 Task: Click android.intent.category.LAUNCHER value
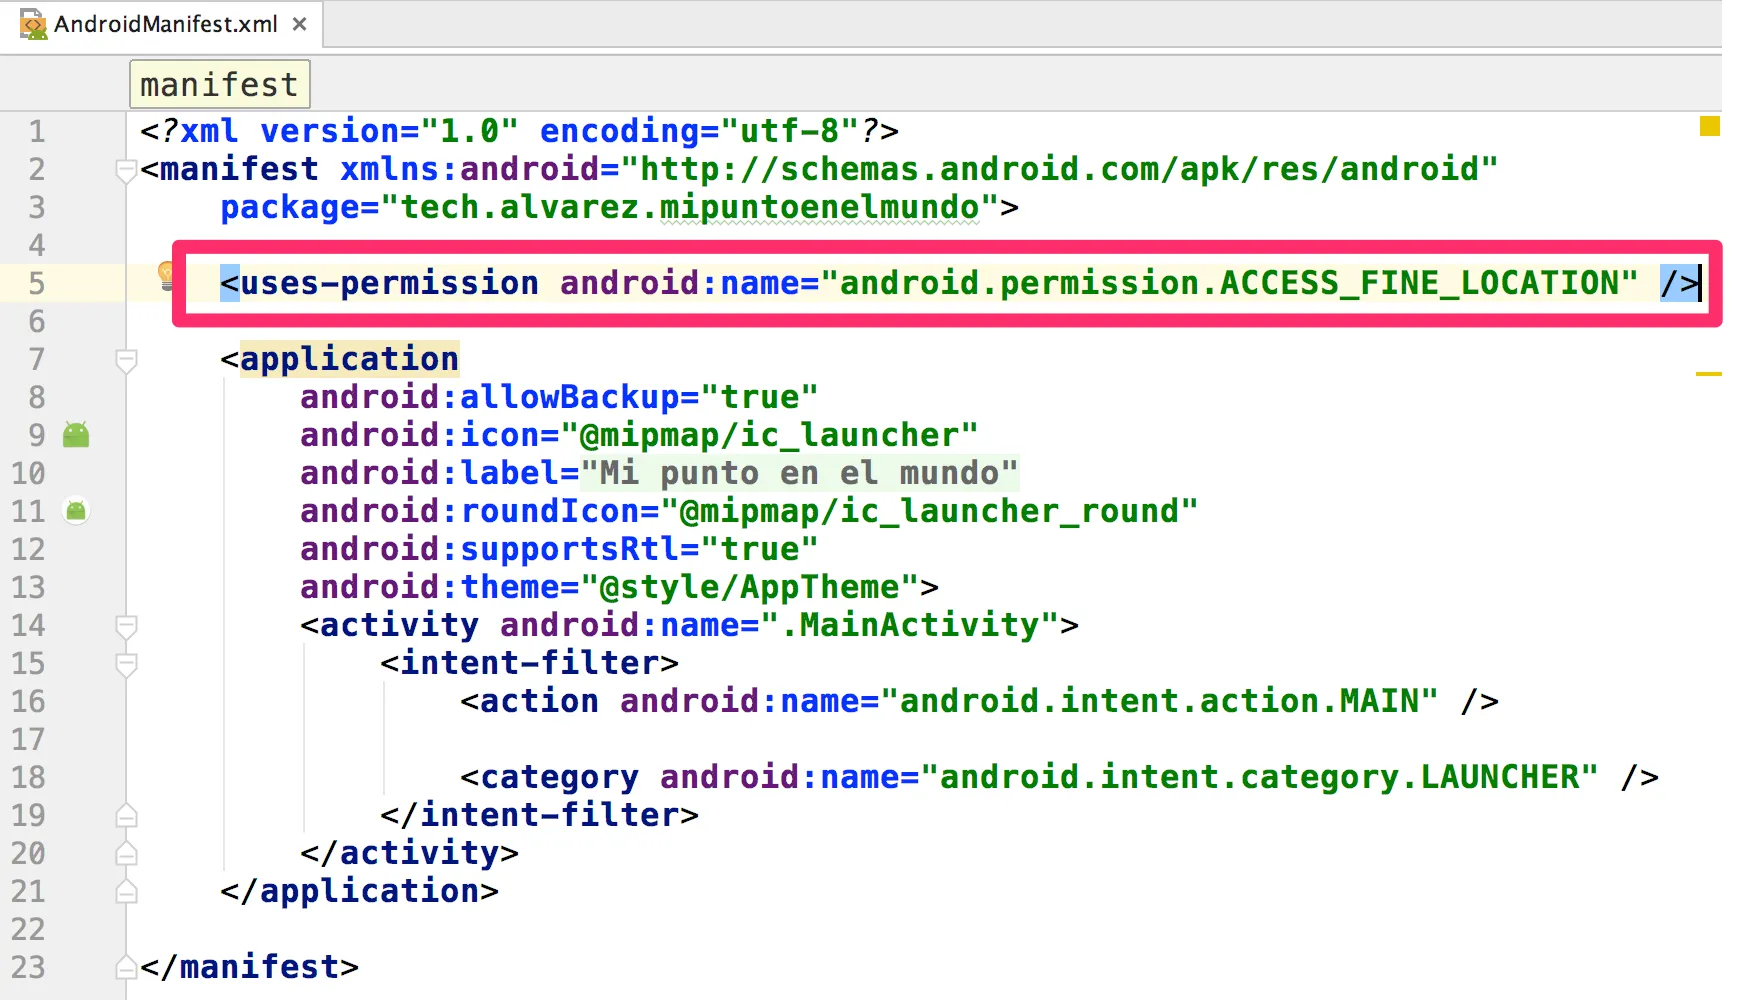pos(1259,777)
